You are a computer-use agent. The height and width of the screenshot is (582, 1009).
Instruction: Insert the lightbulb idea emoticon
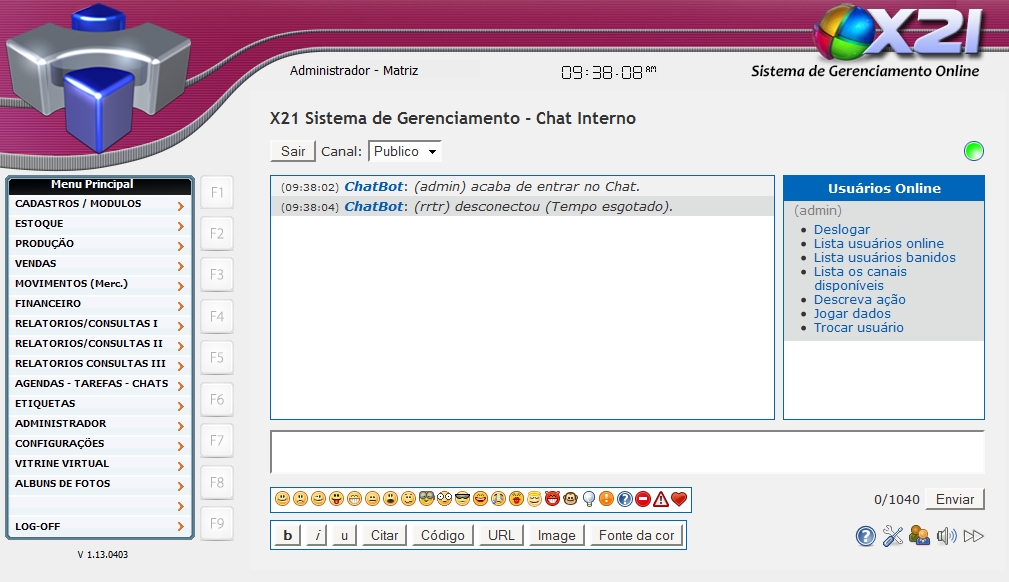click(589, 499)
